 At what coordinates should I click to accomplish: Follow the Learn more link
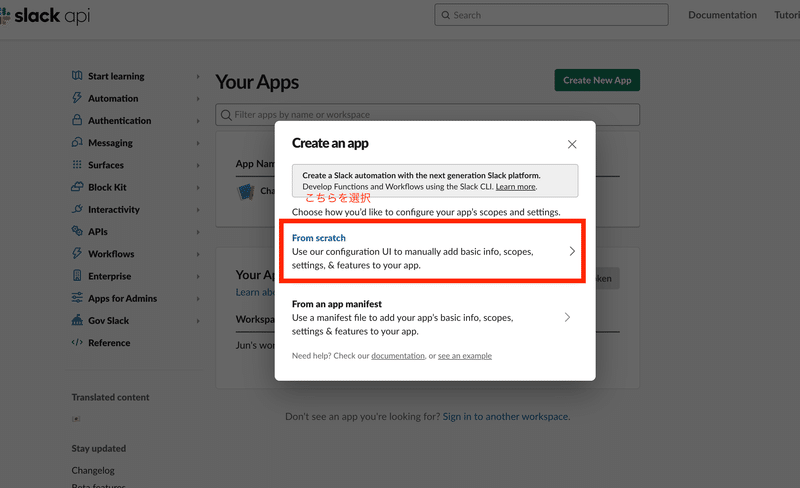(x=515, y=187)
